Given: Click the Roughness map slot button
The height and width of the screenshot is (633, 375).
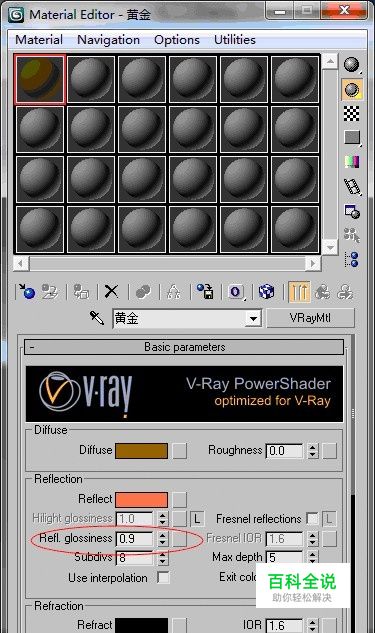Looking at the screenshot, I should [x=329, y=451].
